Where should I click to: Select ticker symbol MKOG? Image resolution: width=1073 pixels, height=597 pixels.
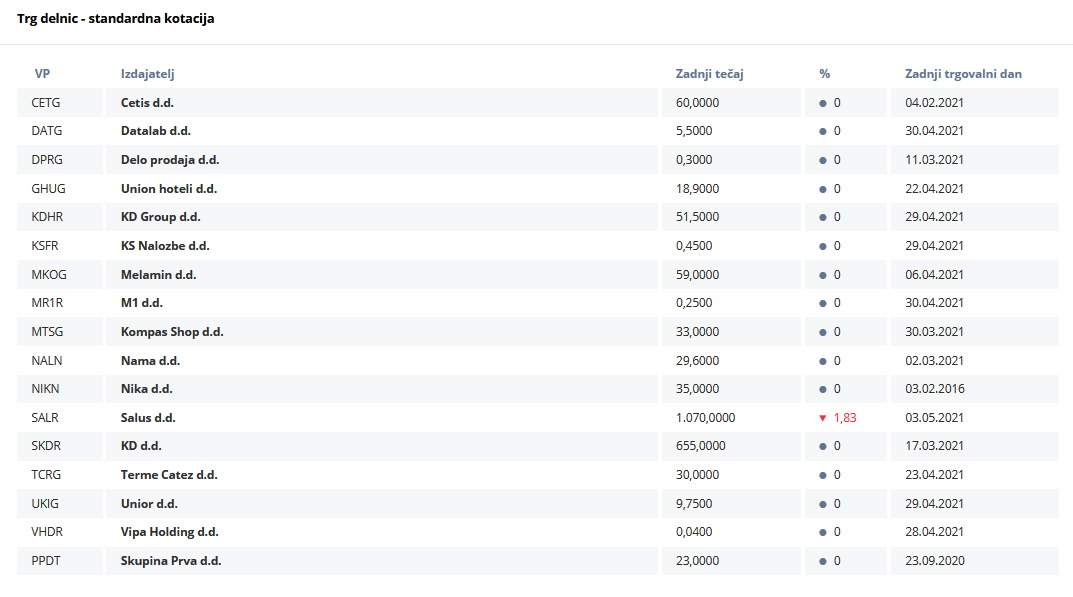click(49, 275)
